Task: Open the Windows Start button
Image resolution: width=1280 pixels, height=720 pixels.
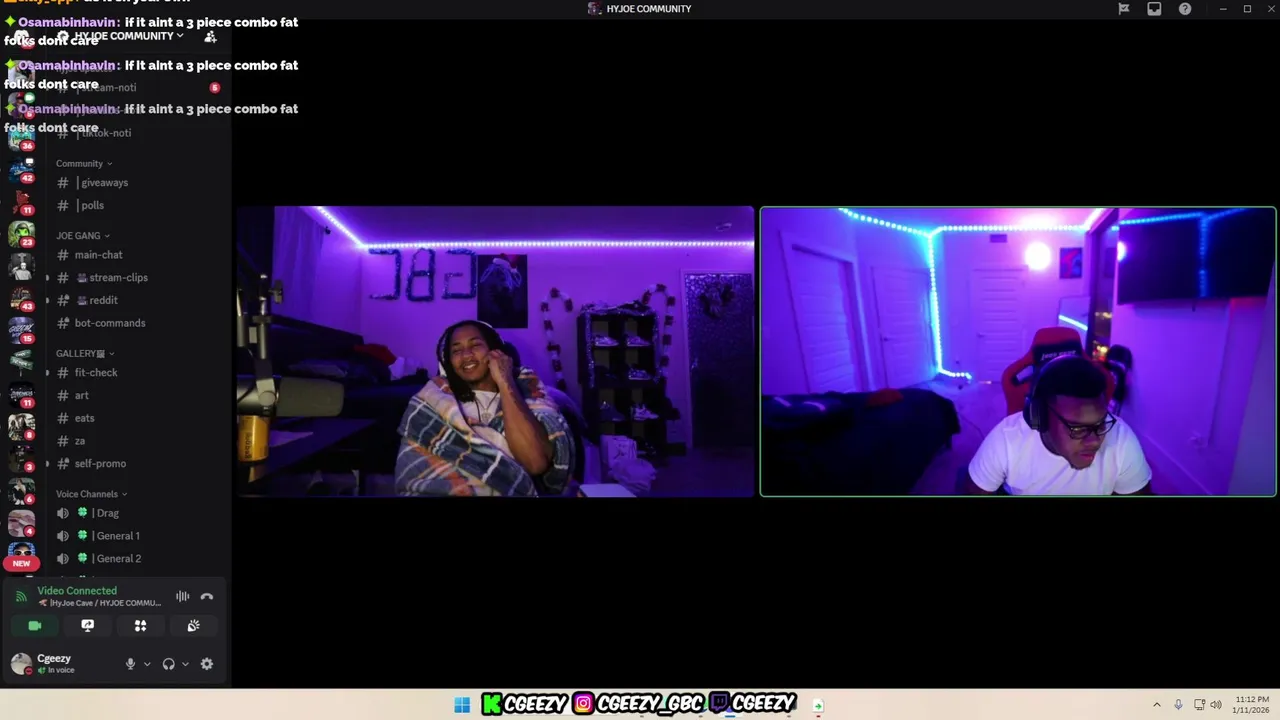Action: pyautogui.click(x=462, y=705)
